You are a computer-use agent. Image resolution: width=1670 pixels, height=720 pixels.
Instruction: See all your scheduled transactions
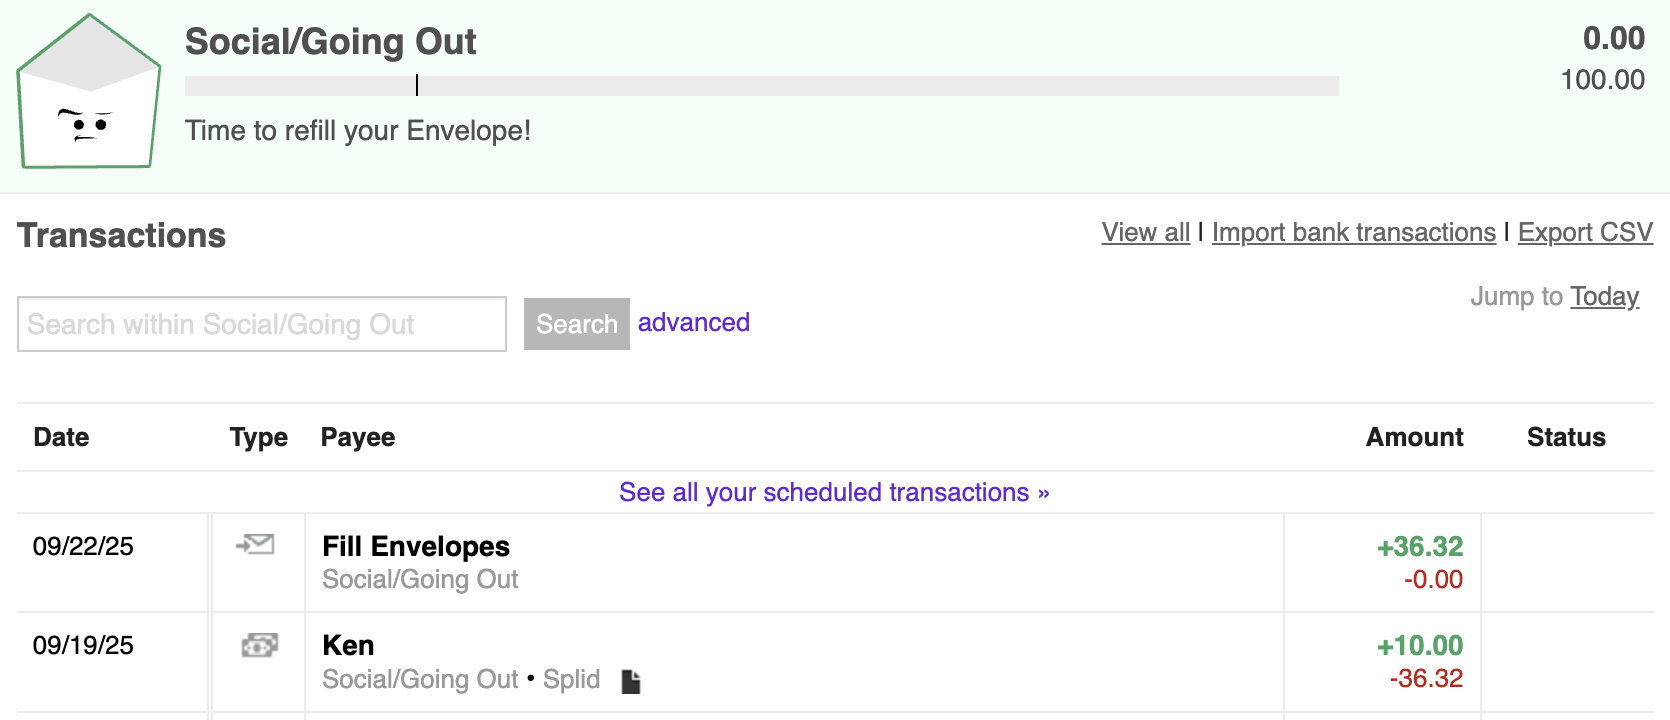(834, 492)
